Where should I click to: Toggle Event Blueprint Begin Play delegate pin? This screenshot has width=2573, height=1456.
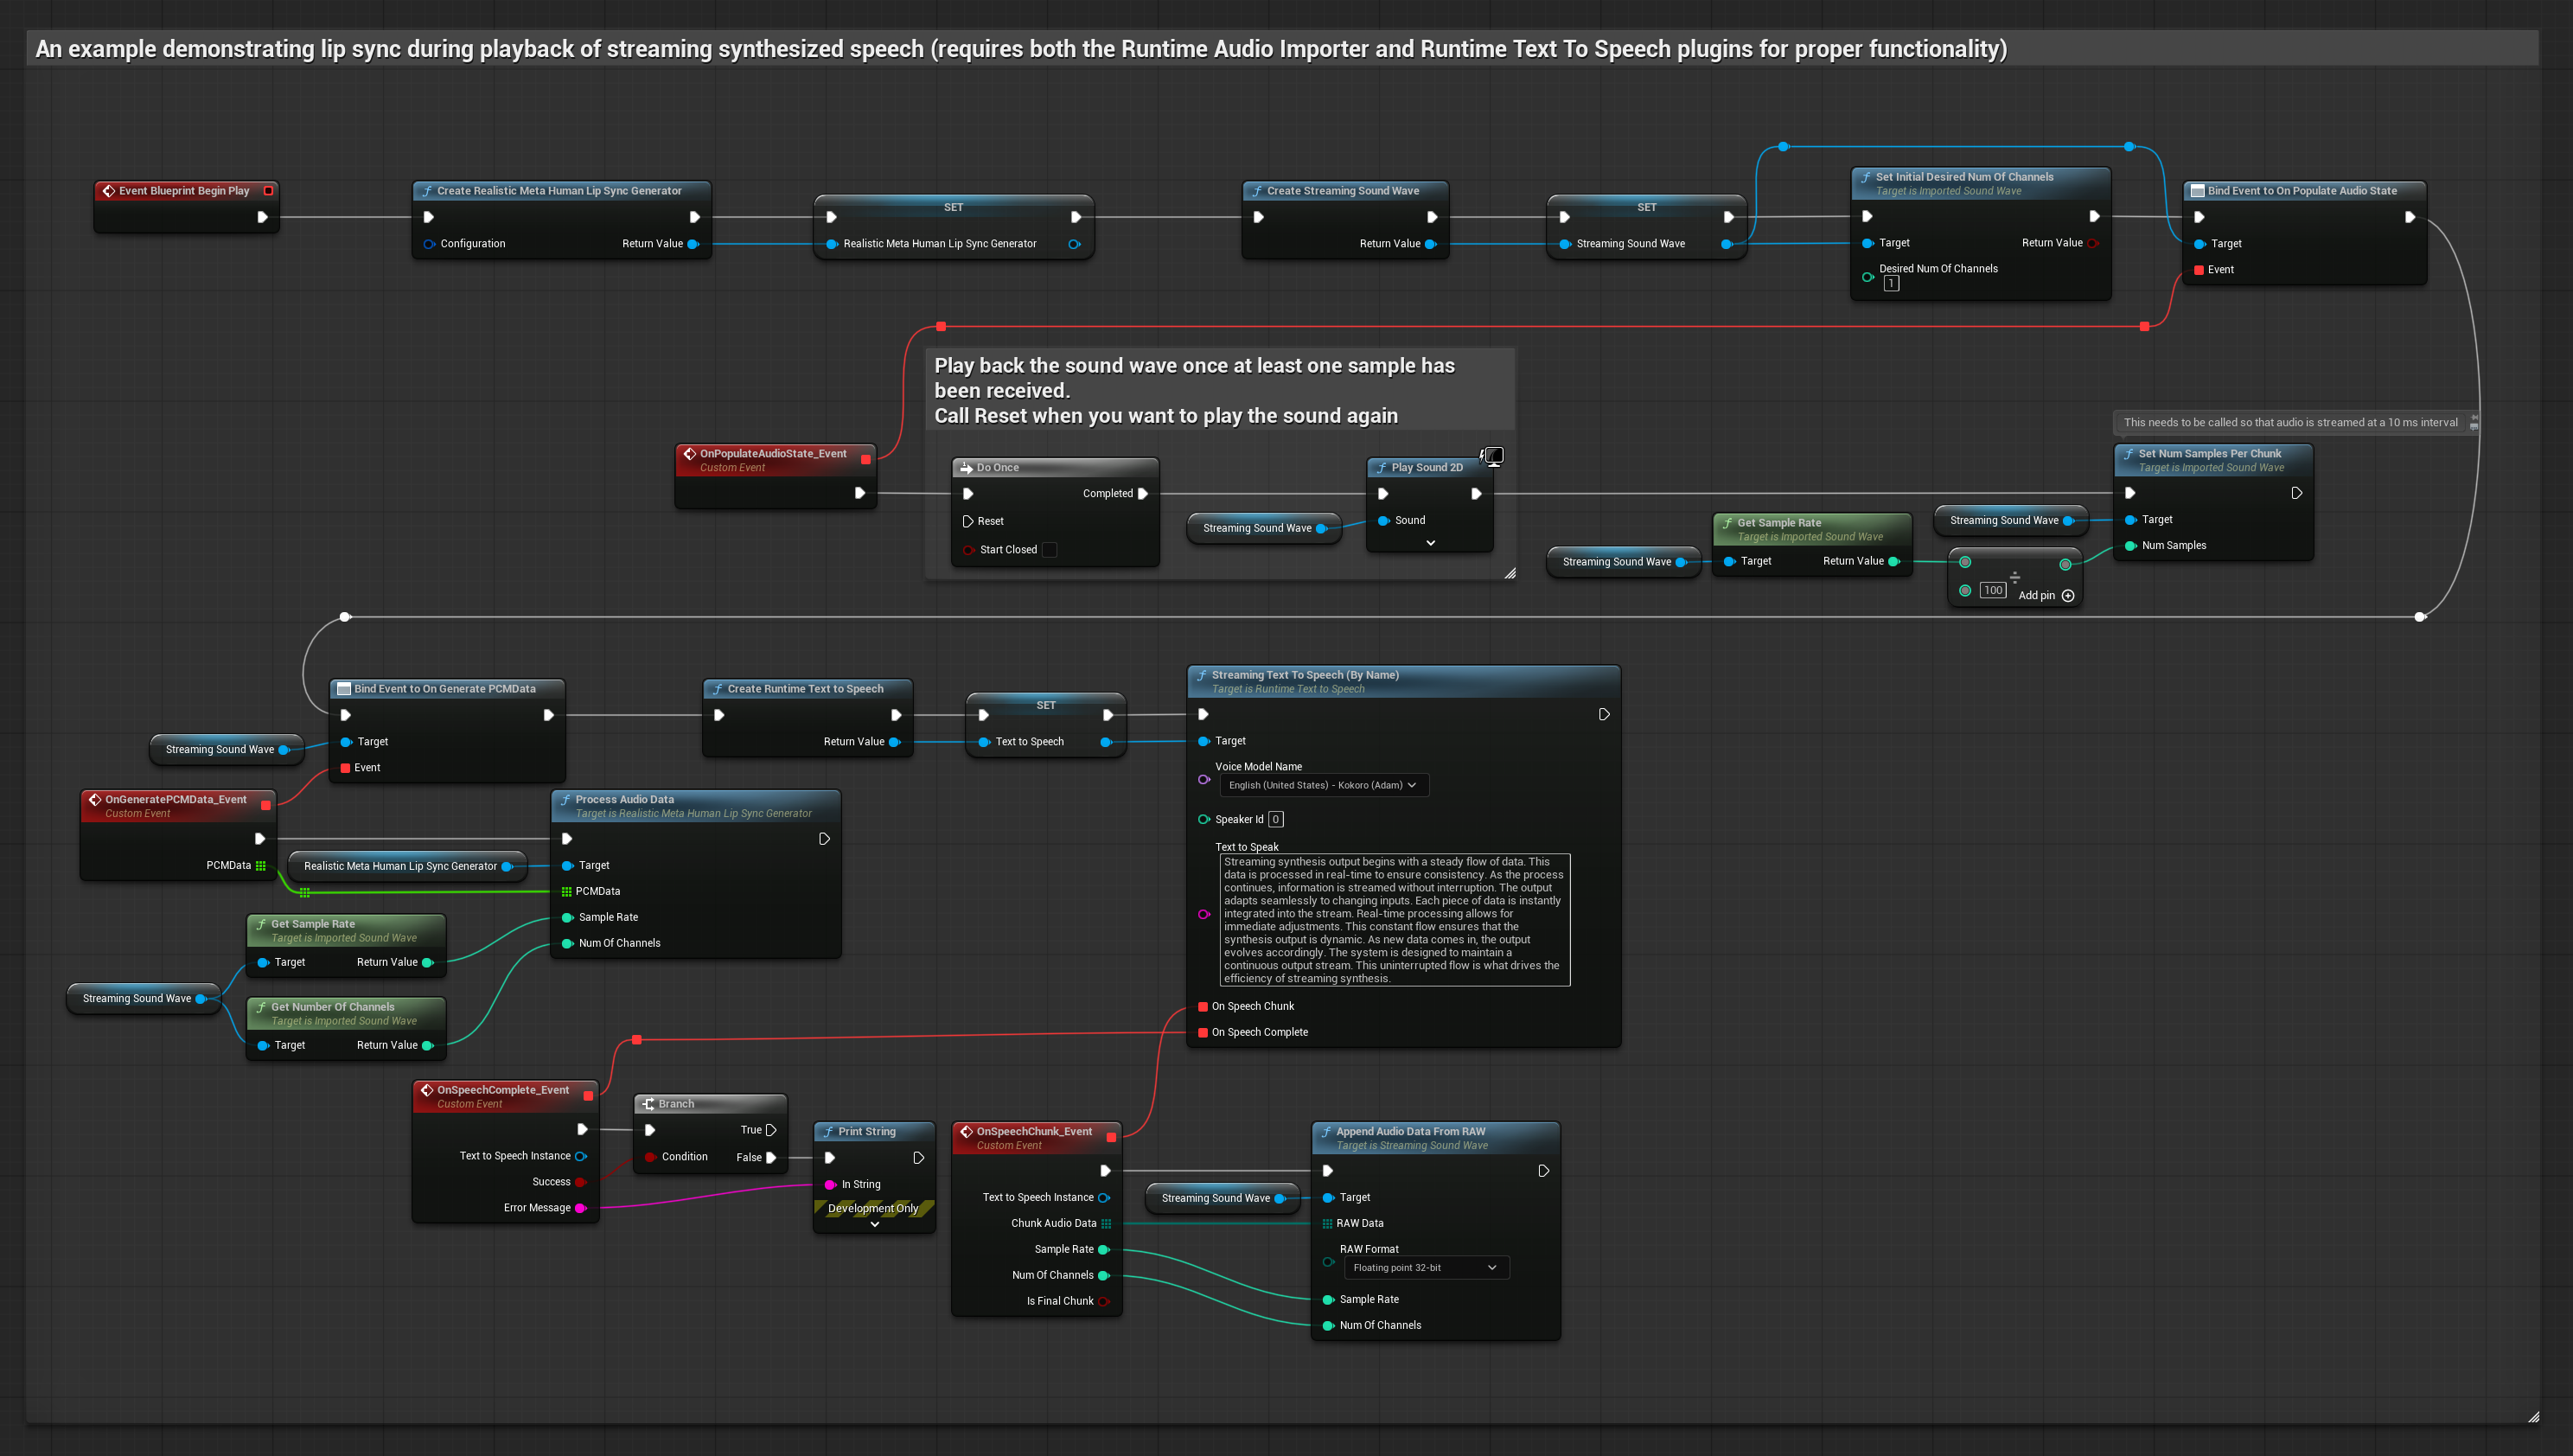(268, 190)
